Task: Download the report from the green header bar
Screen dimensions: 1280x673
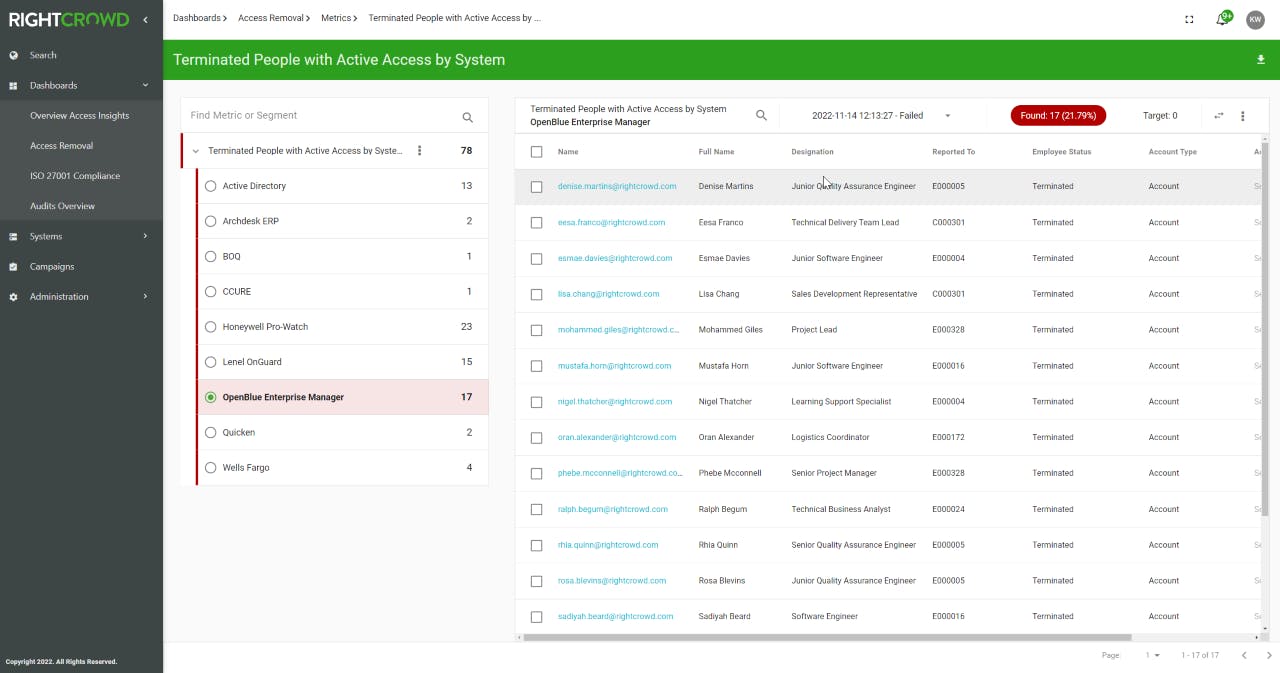Action: click(x=1261, y=60)
